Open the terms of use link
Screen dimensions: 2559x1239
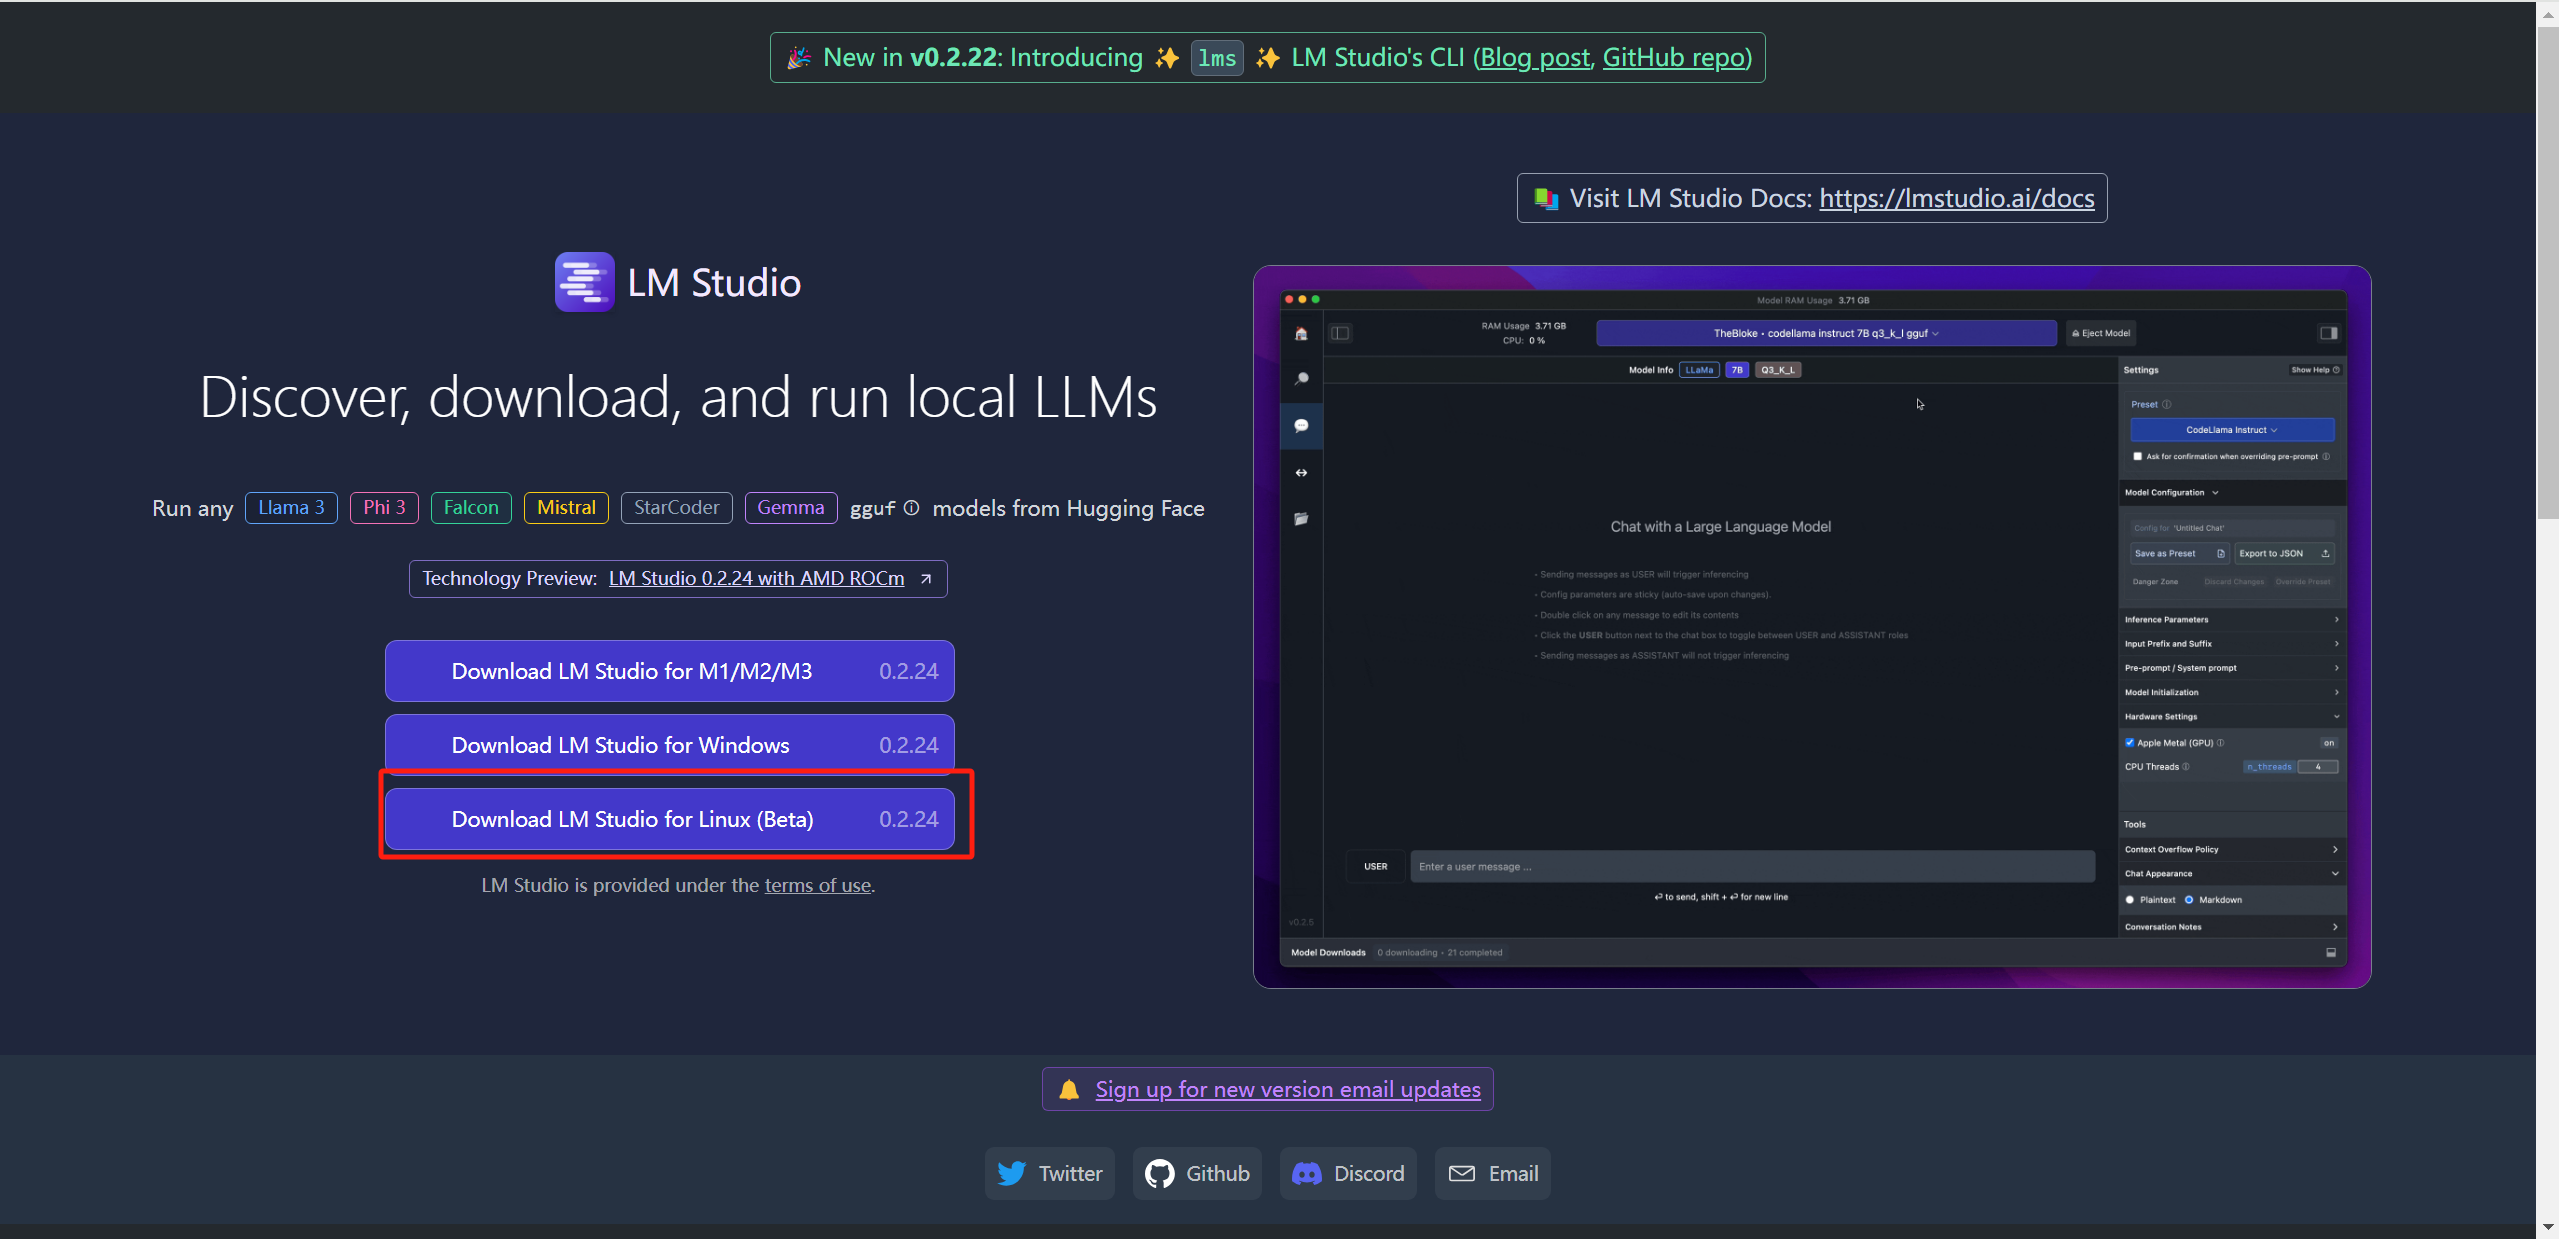click(x=817, y=885)
